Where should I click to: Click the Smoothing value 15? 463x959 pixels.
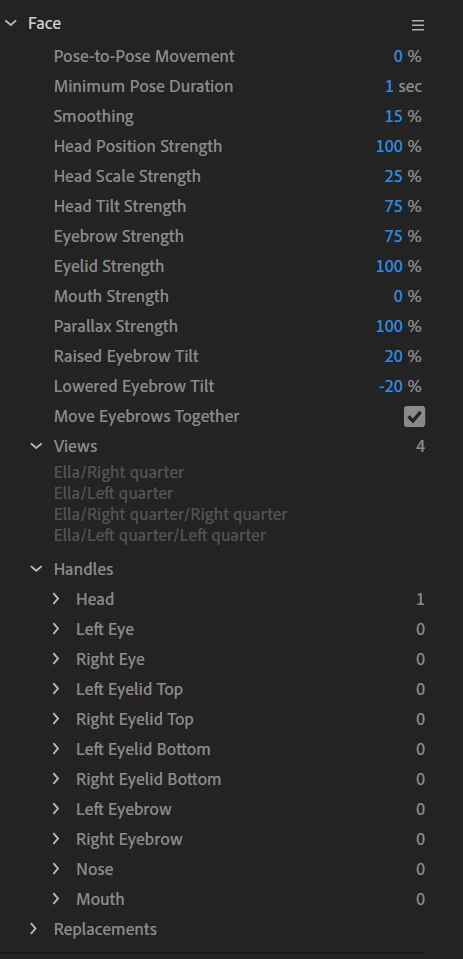pos(393,116)
